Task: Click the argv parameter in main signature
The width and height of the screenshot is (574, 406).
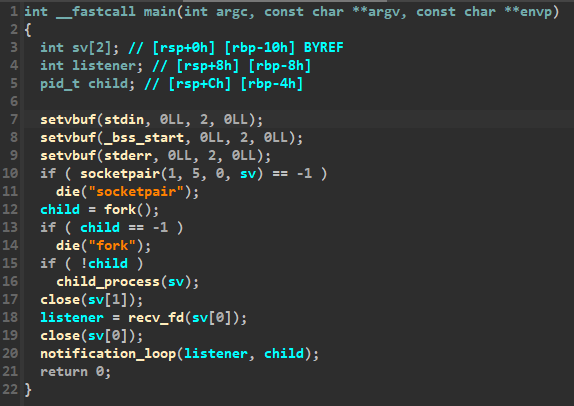Action: pyautogui.click(x=384, y=12)
